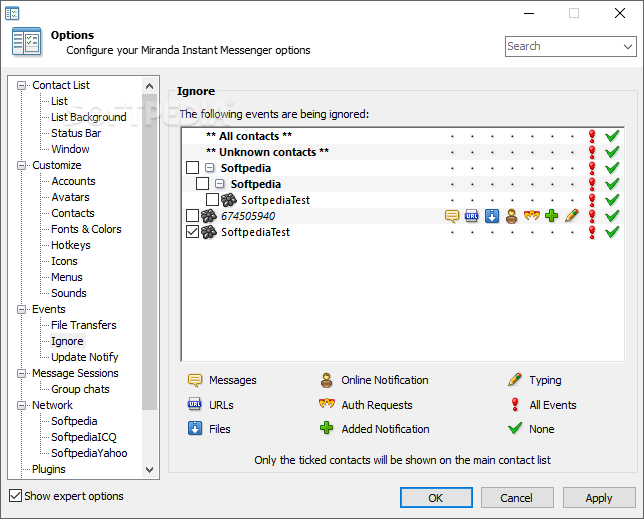Untick checked SoftpediaTest contact checkbox

(x=192, y=232)
